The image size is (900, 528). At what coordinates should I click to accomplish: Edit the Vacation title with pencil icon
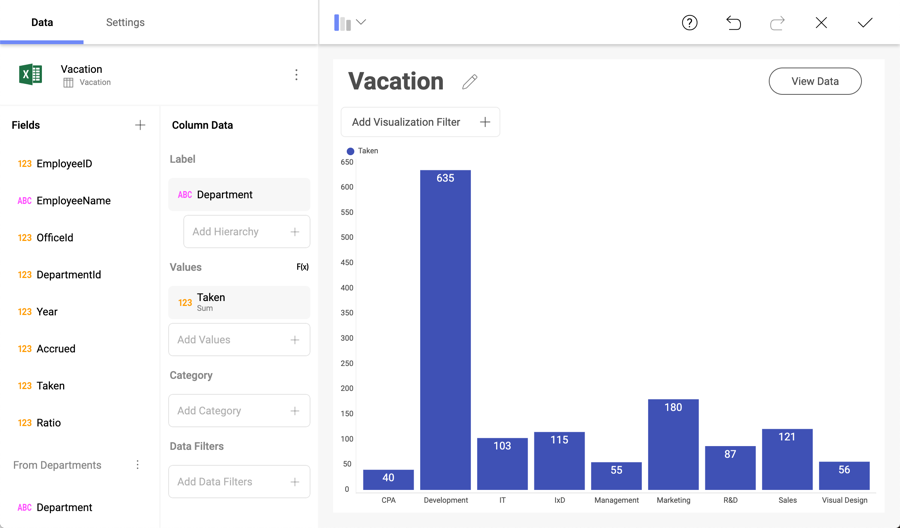[469, 82]
